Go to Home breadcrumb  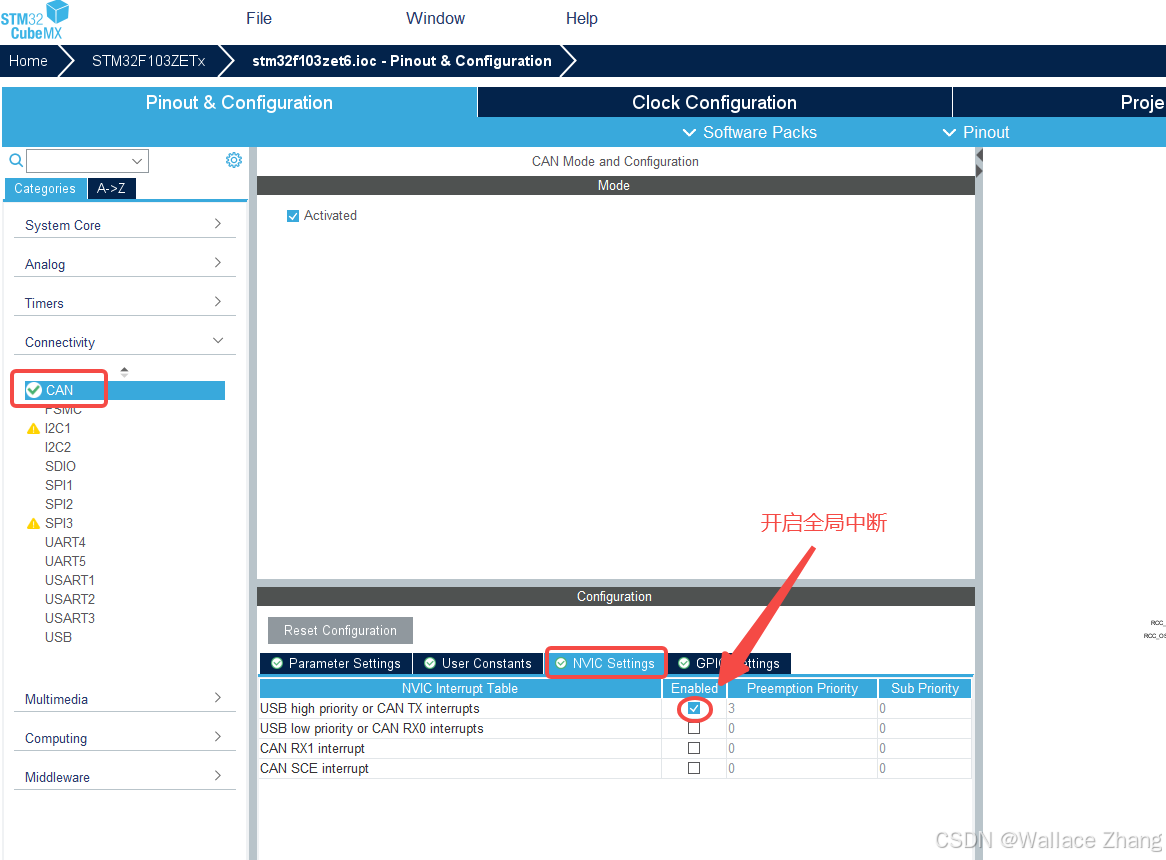click(x=28, y=61)
